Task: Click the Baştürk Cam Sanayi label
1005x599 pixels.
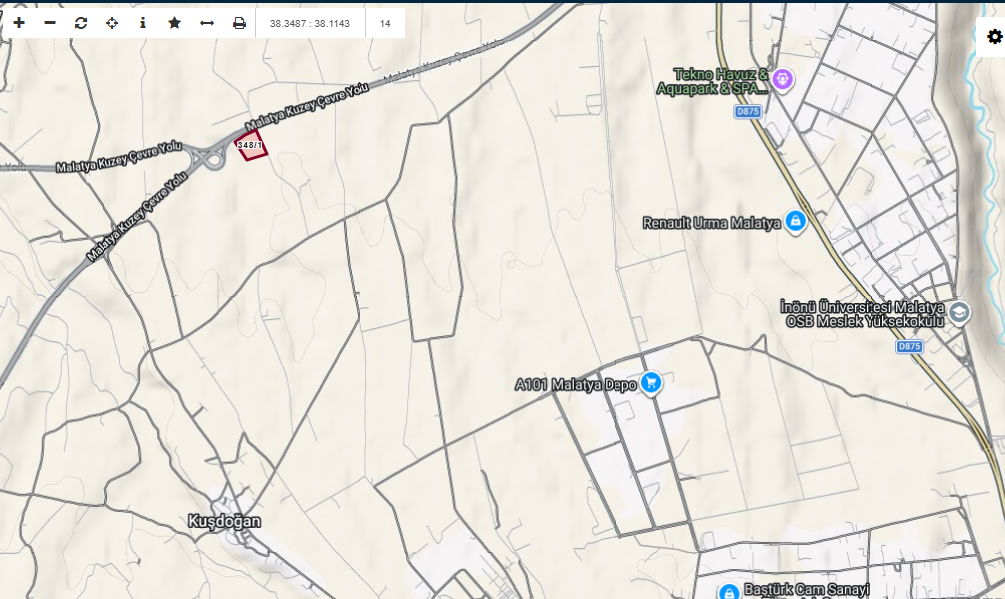Action: tap(807, 589)
